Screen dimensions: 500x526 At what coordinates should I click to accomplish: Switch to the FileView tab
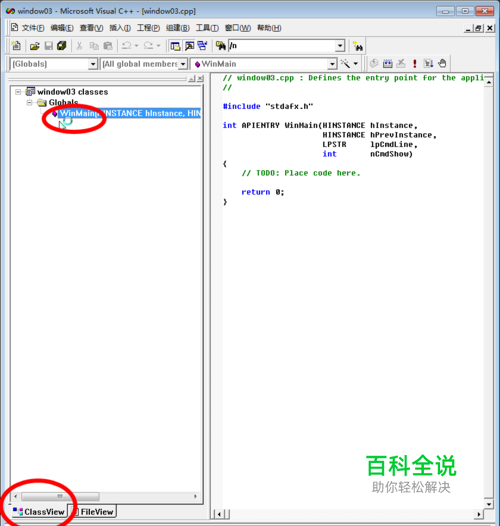(93, 512)
